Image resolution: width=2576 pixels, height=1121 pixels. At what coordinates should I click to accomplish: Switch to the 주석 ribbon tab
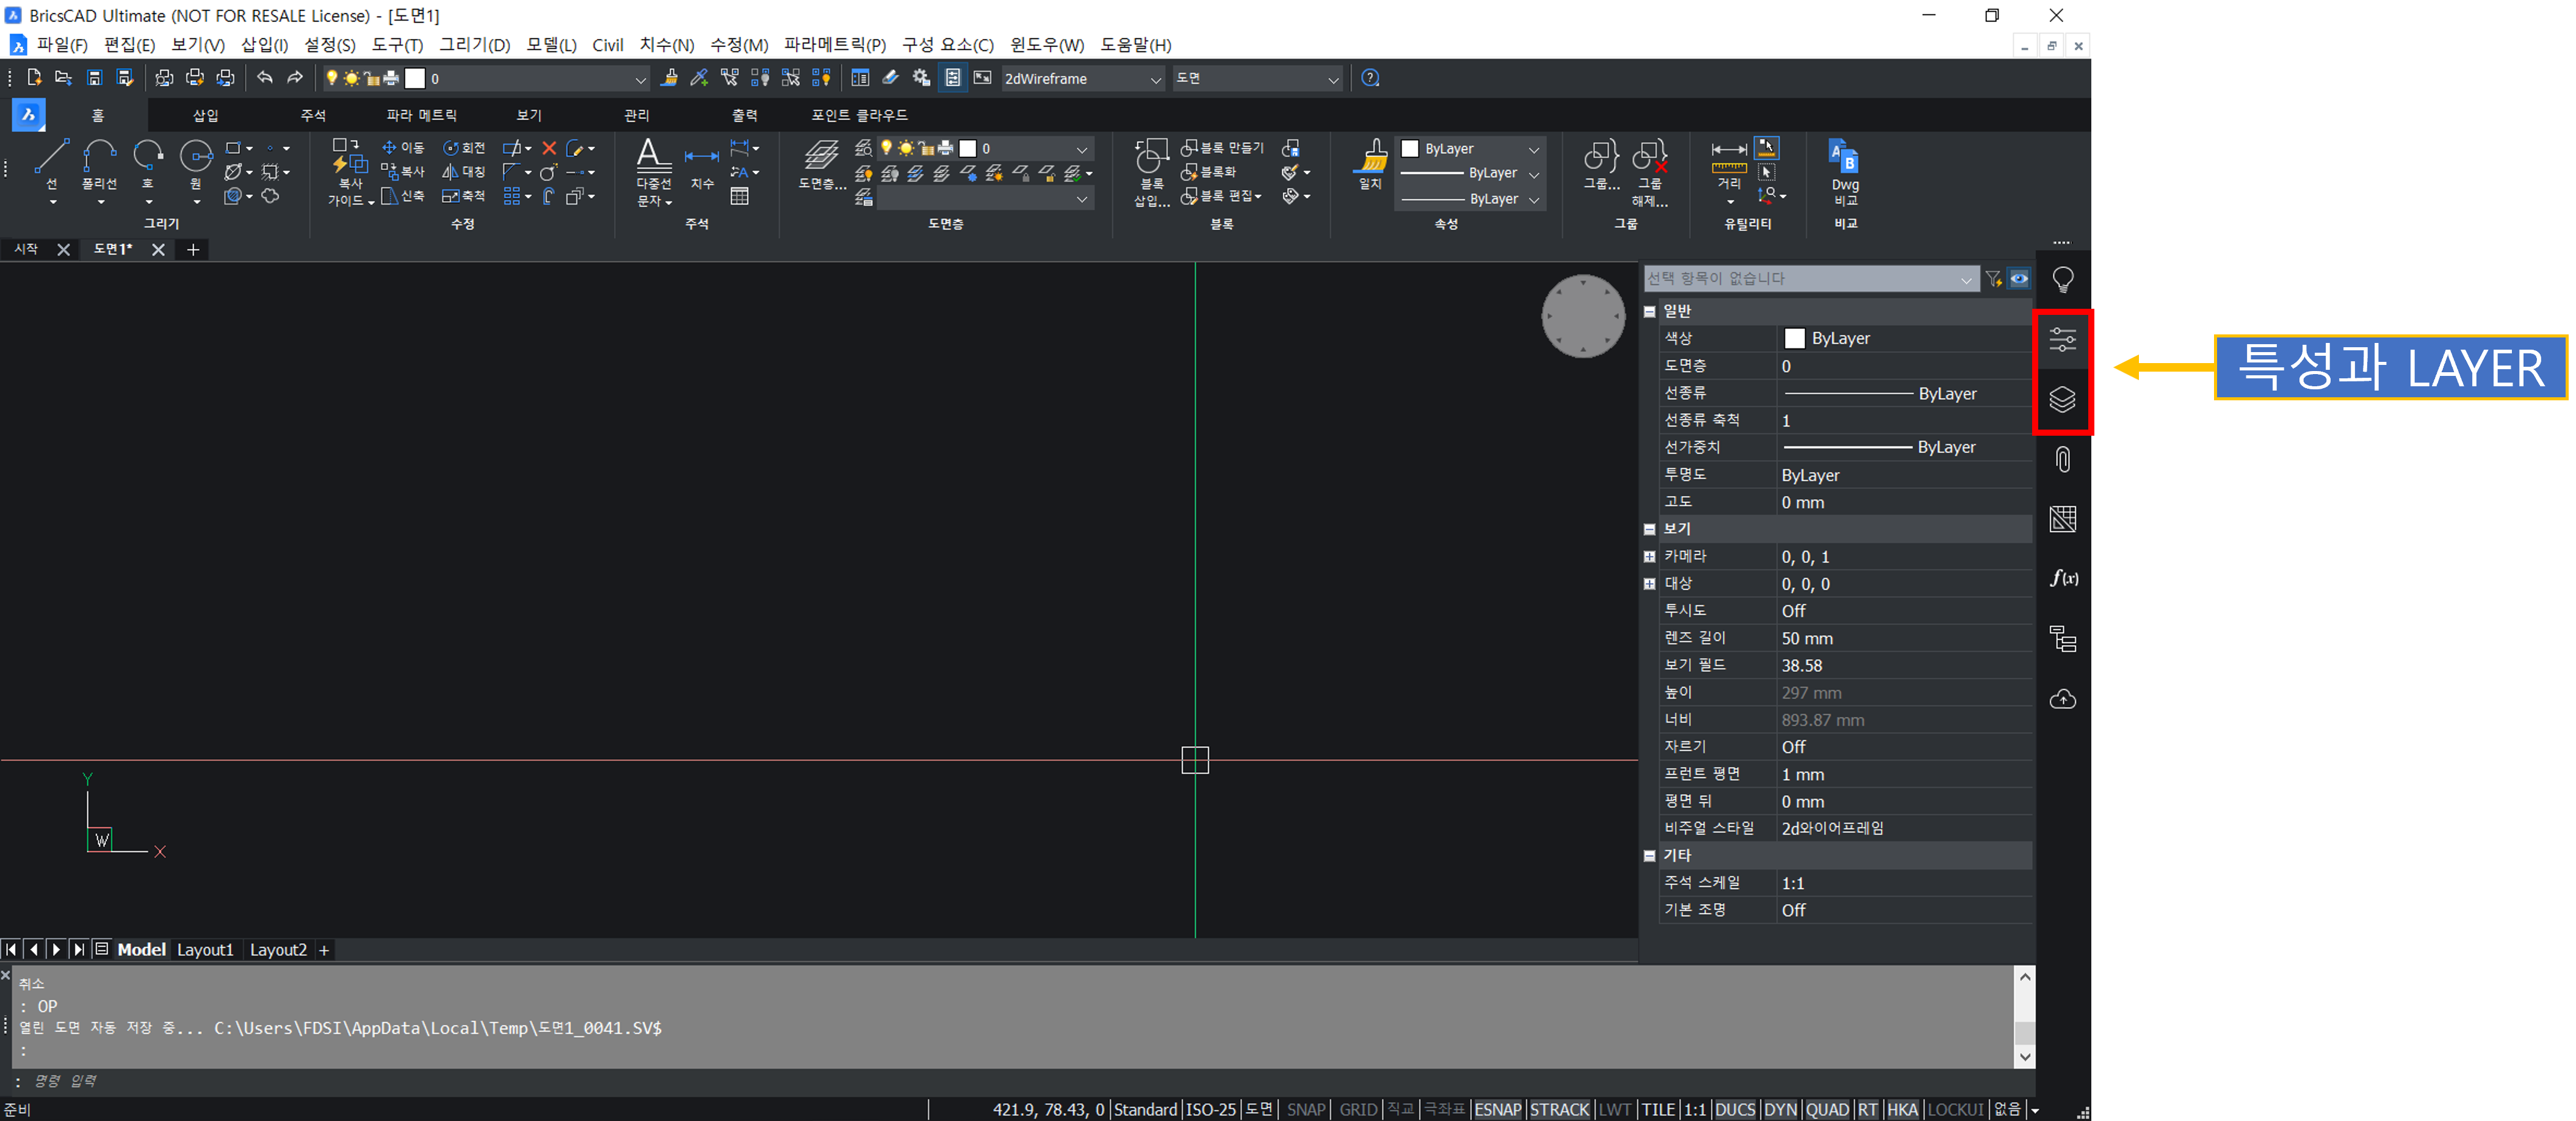click(313, 116)
